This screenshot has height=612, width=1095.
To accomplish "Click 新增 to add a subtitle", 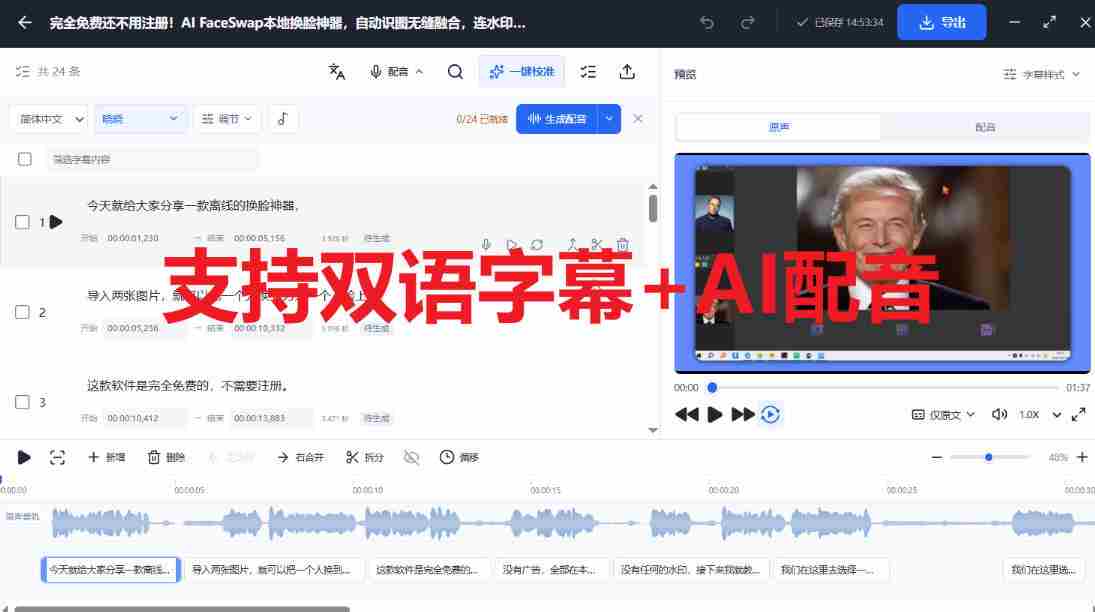I will coord(106,458).
